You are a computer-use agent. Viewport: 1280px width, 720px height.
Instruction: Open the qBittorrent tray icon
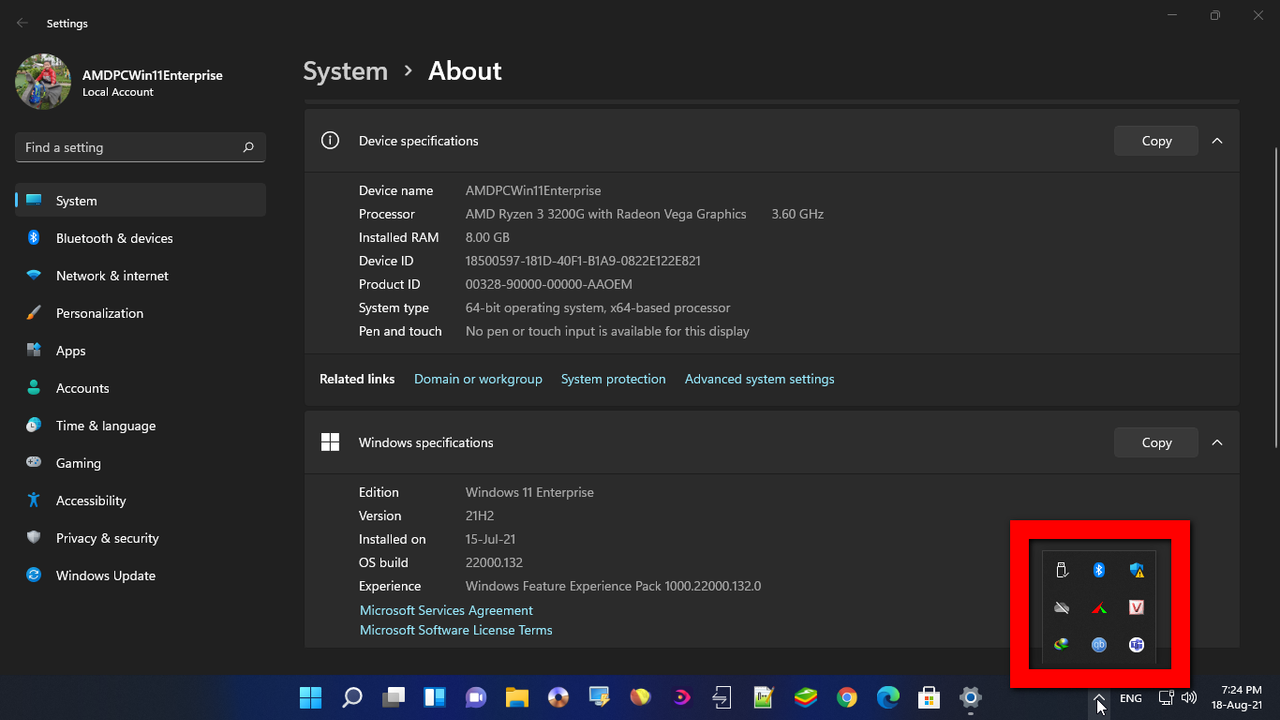[1099, 645]
